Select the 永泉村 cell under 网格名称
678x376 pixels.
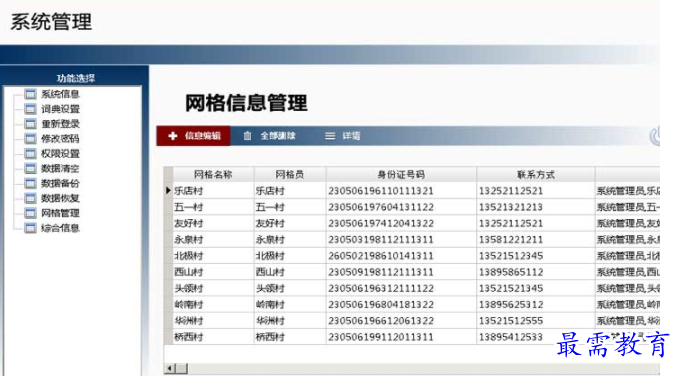213,239
